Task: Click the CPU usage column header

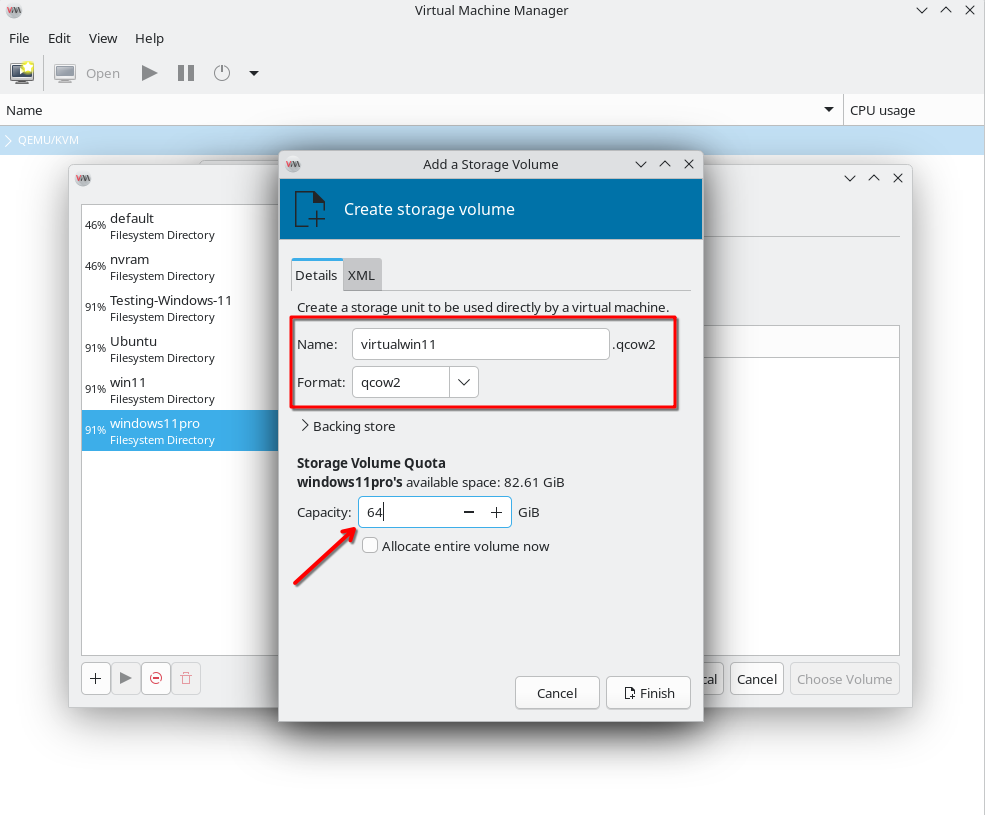Action: [x=914, y=110]
